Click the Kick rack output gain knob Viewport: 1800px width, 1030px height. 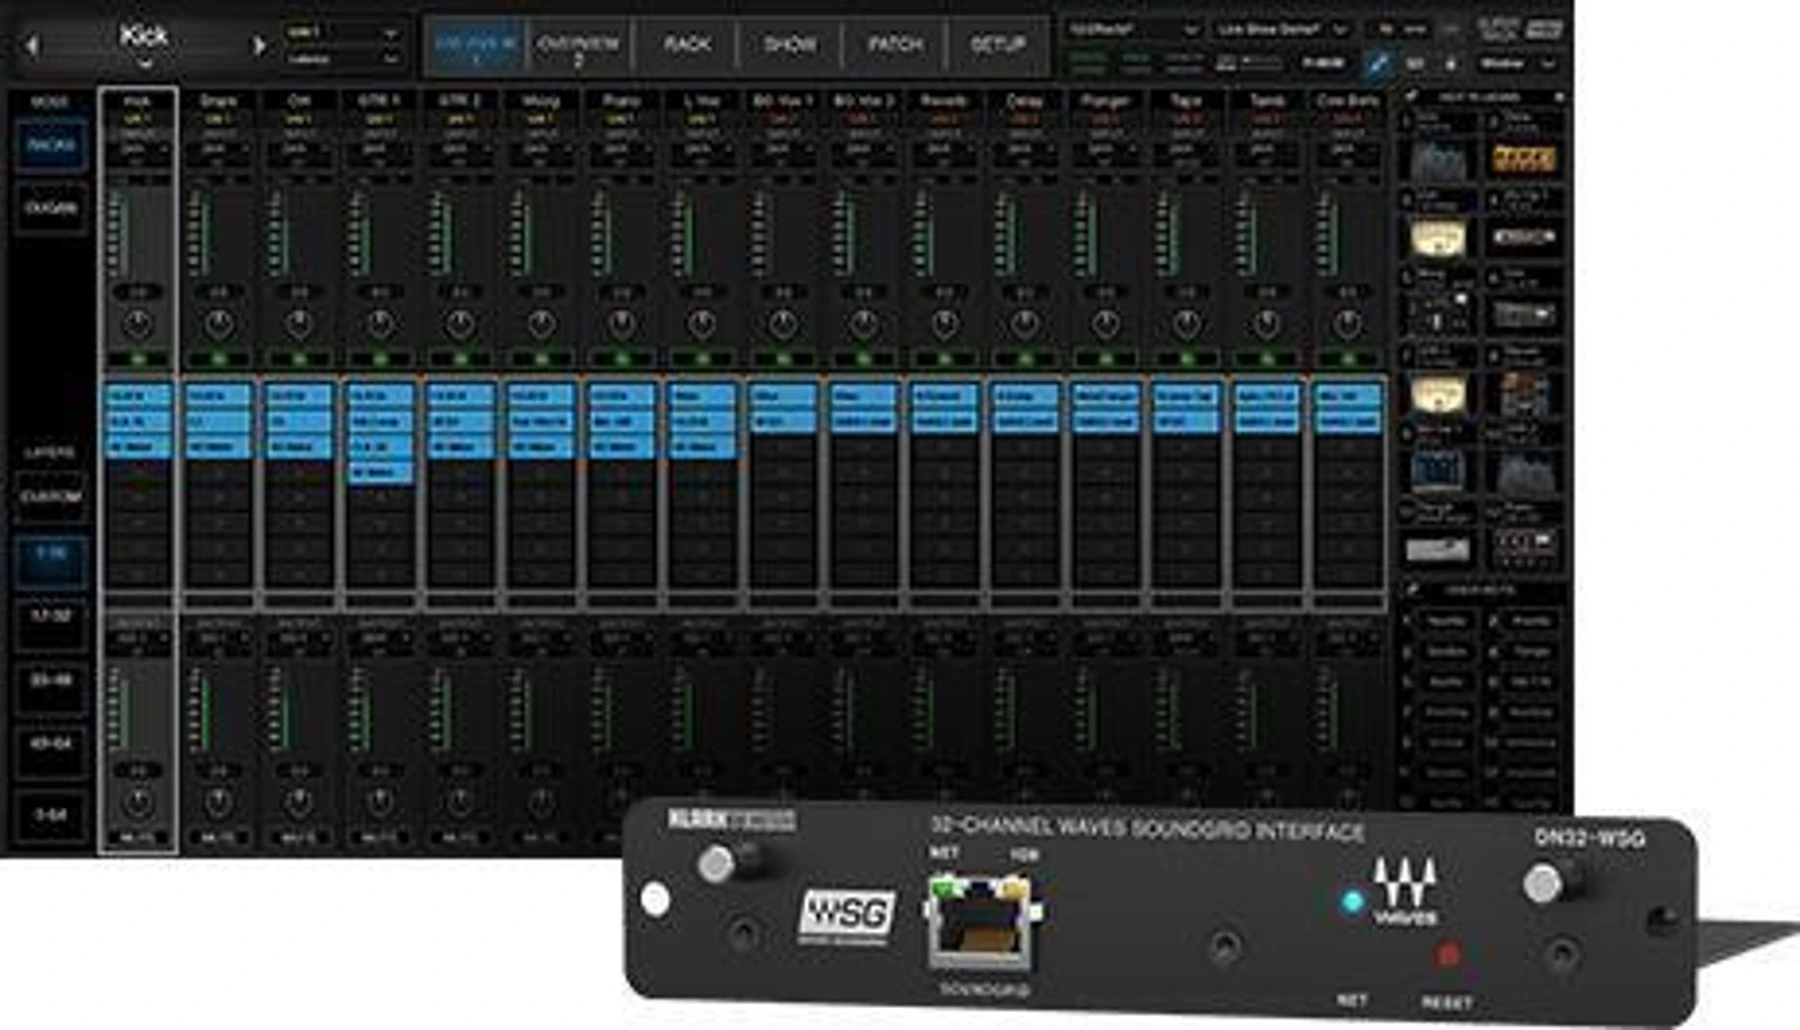[x=138, y=802]
